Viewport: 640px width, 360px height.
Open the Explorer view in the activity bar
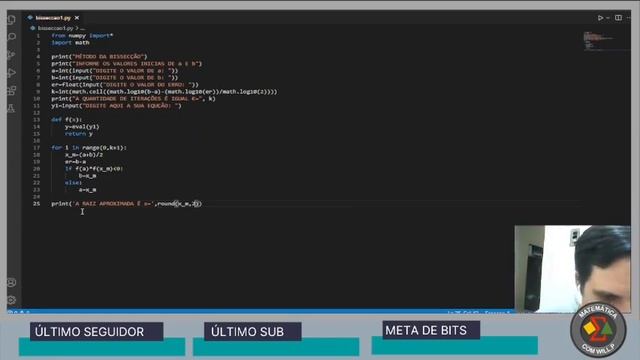(11, 19)
